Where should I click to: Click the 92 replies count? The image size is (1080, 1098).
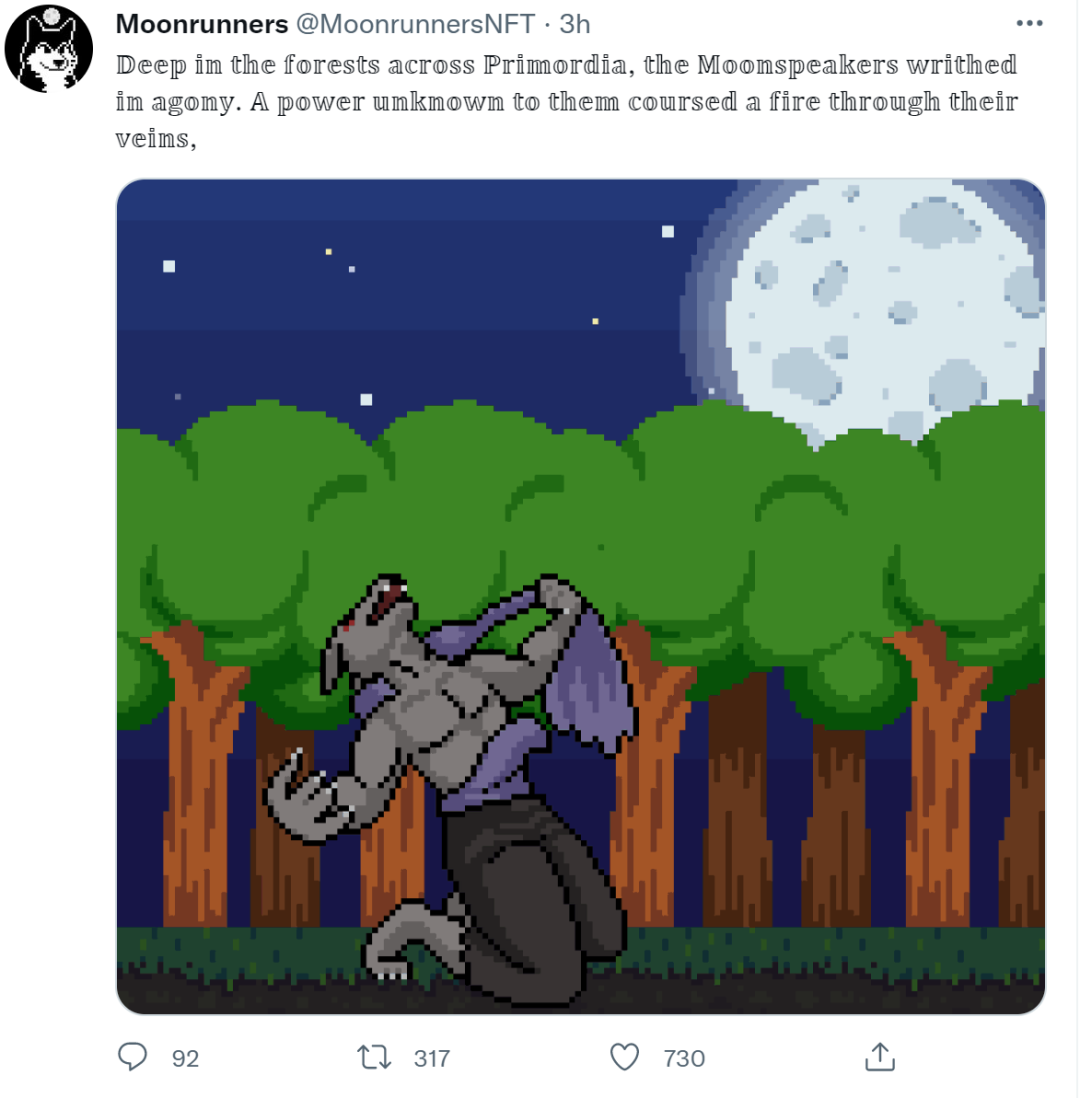pyautogui.click(x=186, y=1058)
